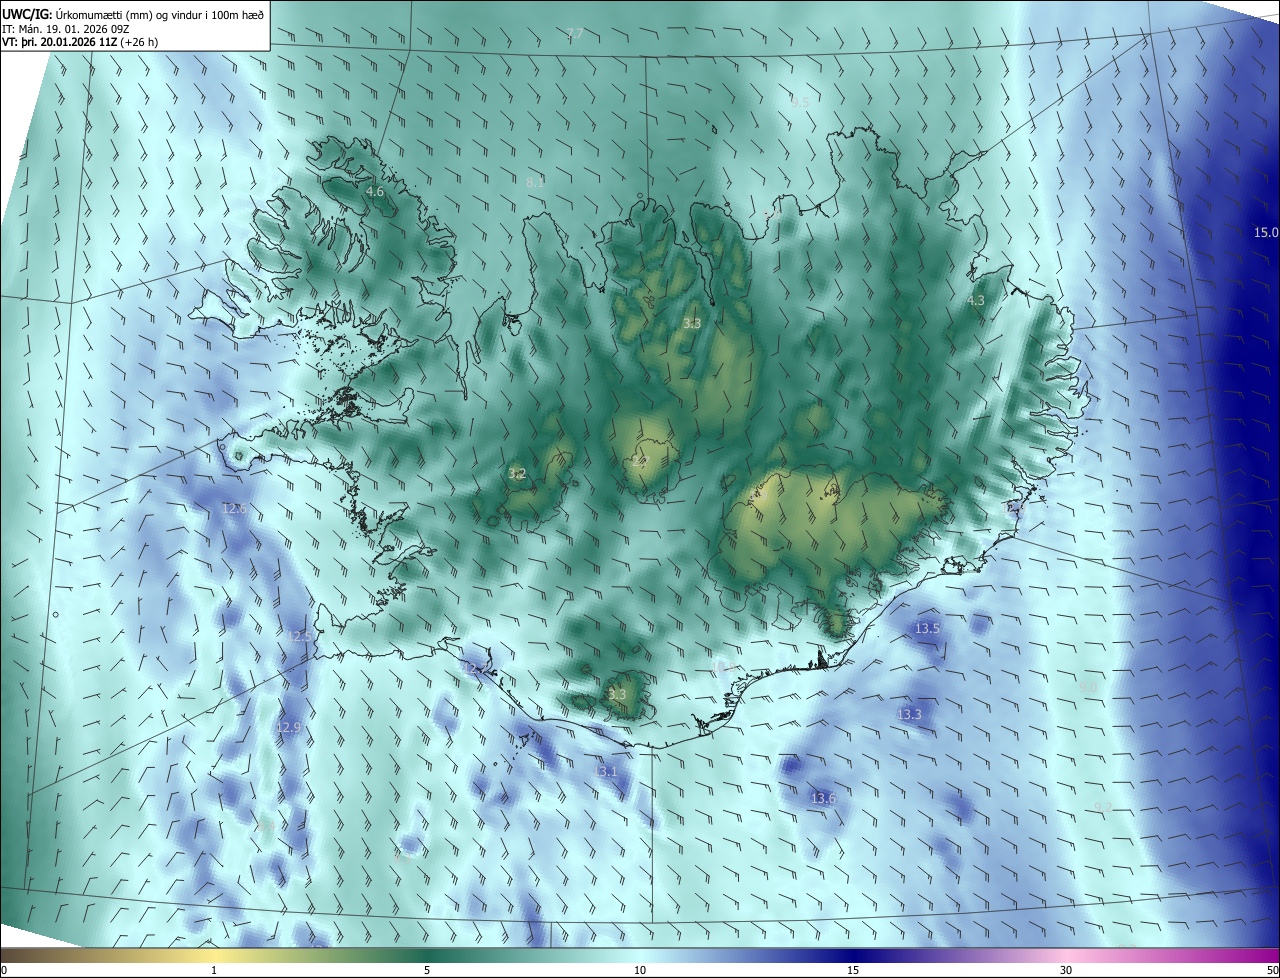Click the 4.6 value label
The width and height of the screenshot is (1280, 978).
(x=375, y=191)
